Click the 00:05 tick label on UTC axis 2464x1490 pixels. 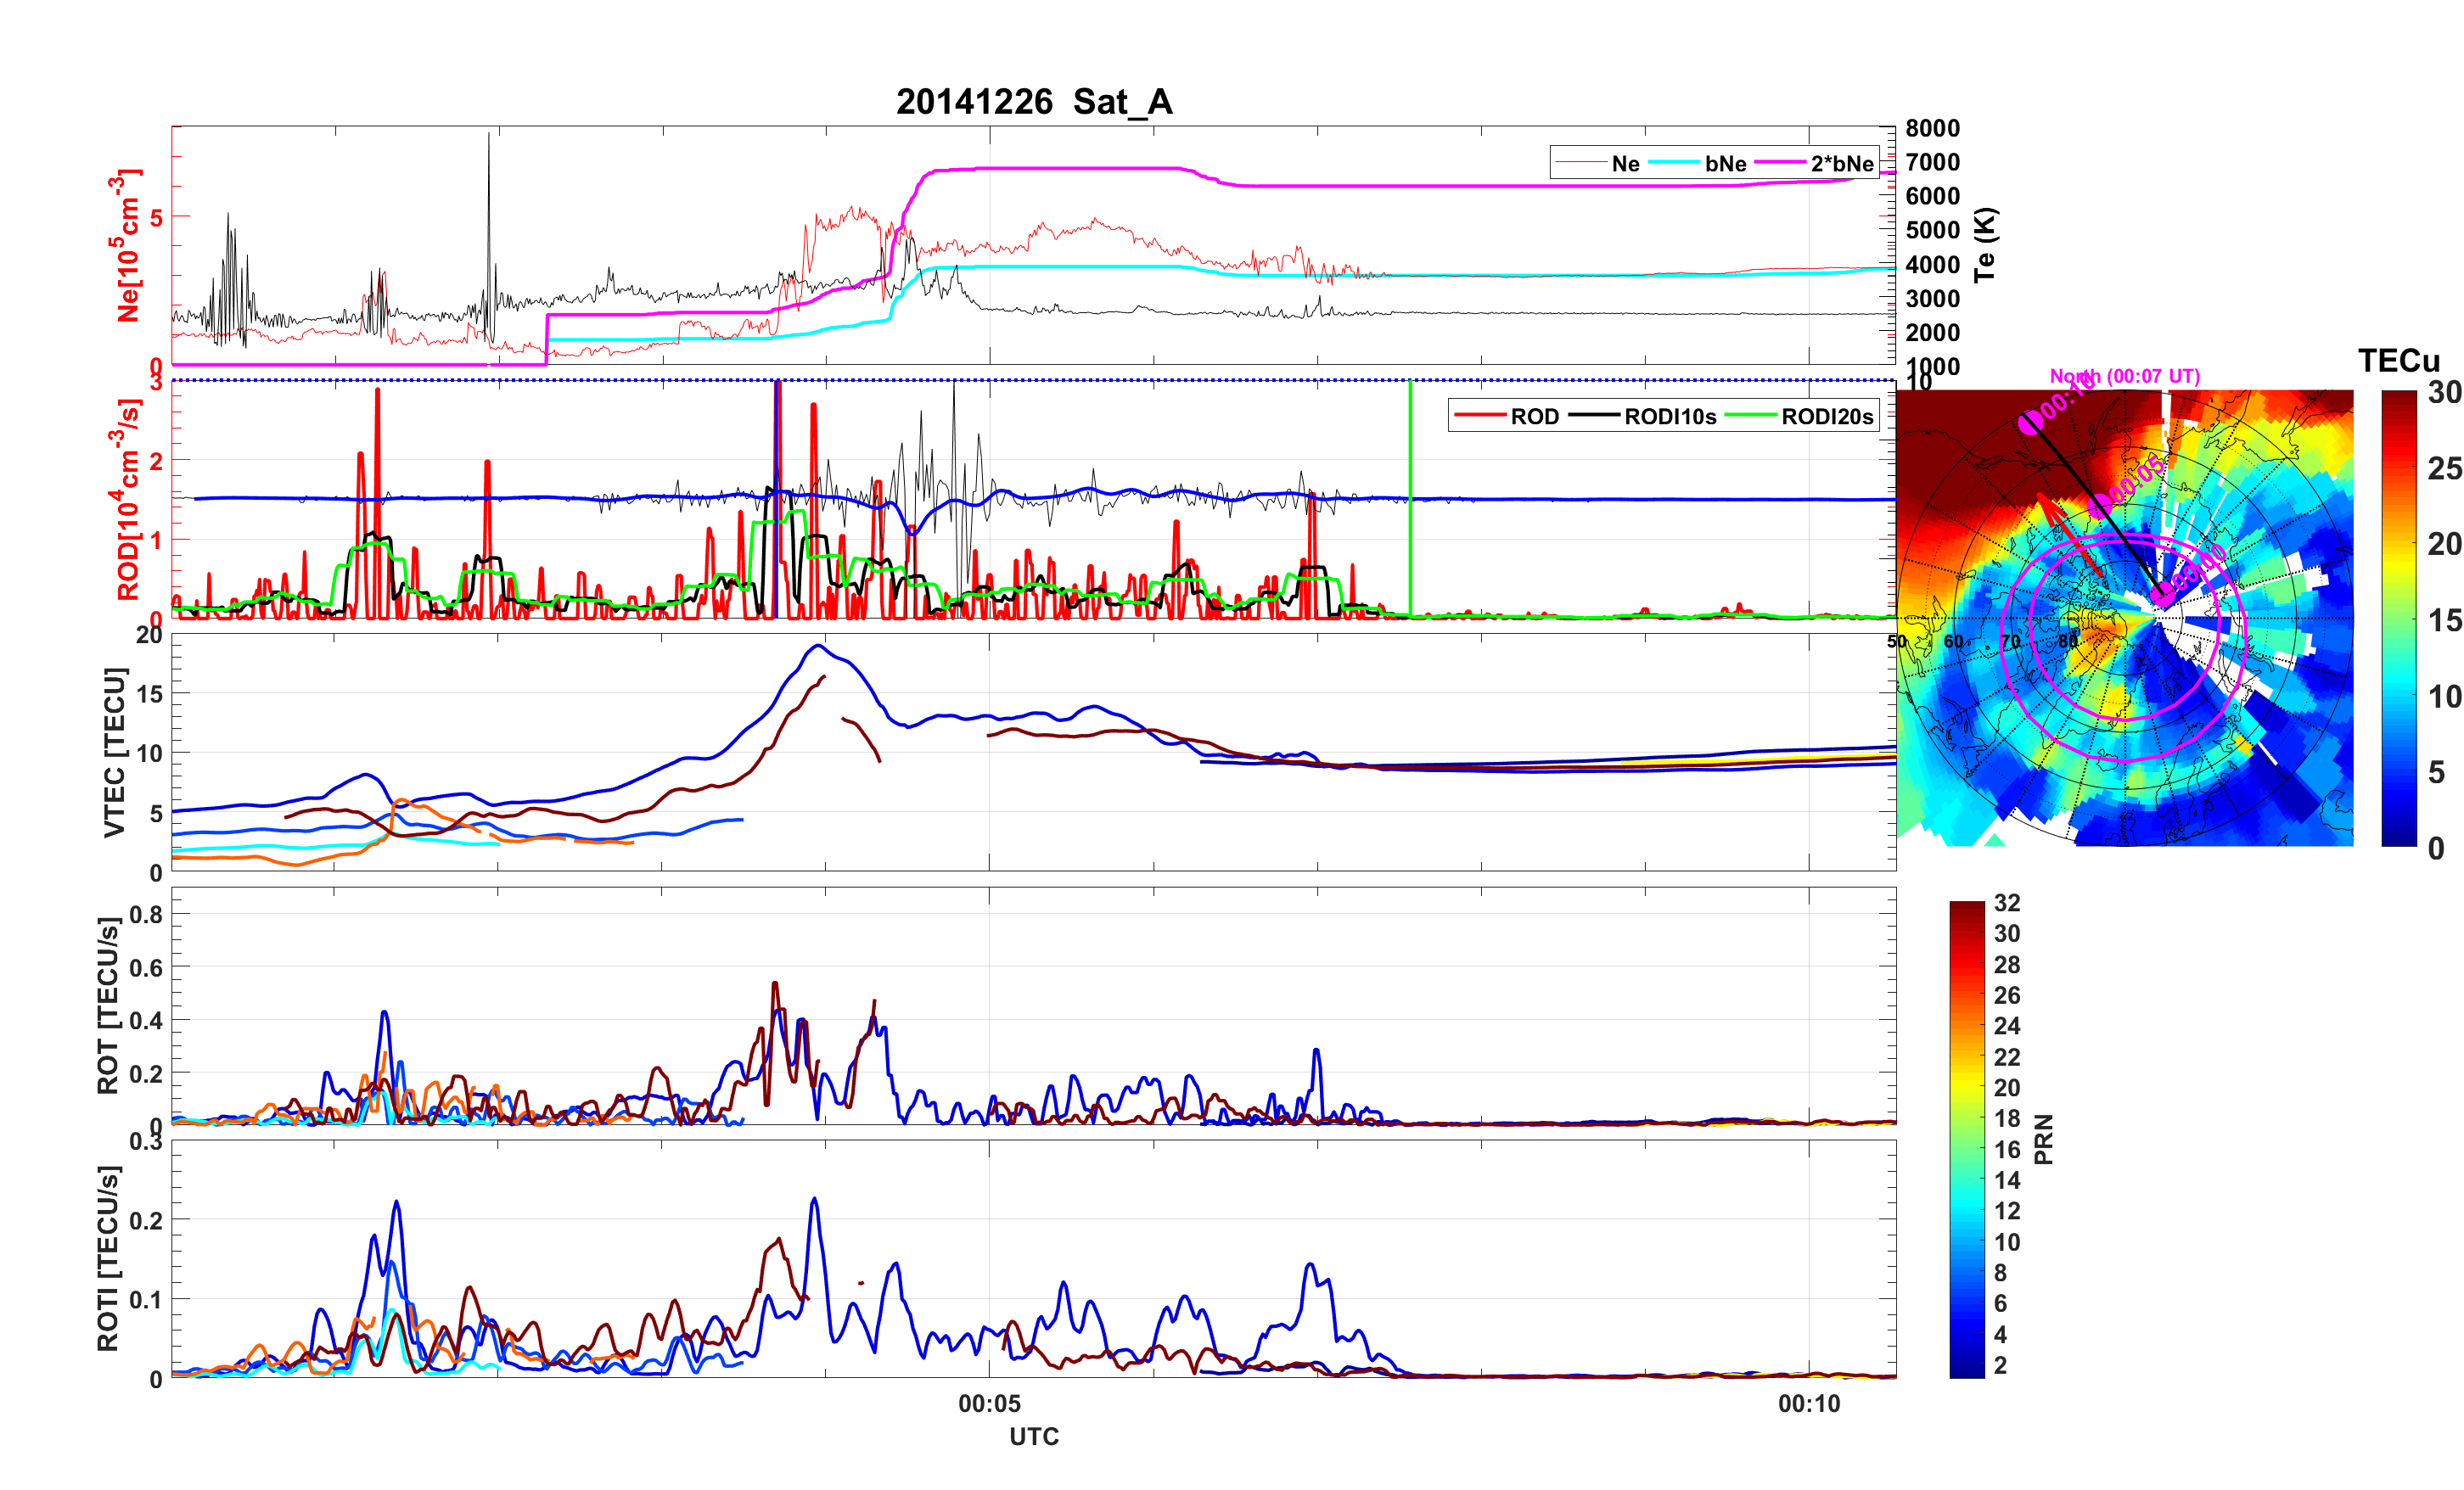click(x=989, y=1404)
